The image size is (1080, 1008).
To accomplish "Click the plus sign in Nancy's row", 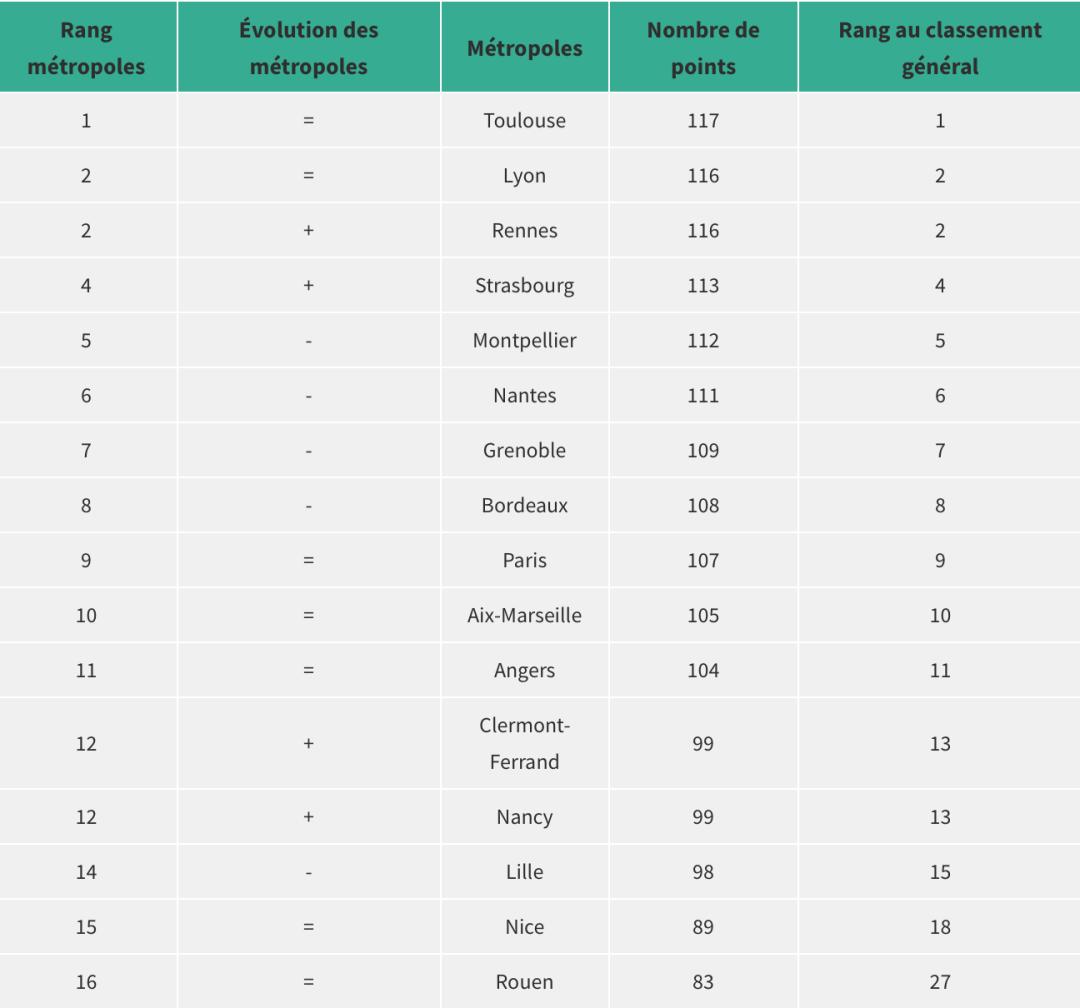I will point(308,817).
